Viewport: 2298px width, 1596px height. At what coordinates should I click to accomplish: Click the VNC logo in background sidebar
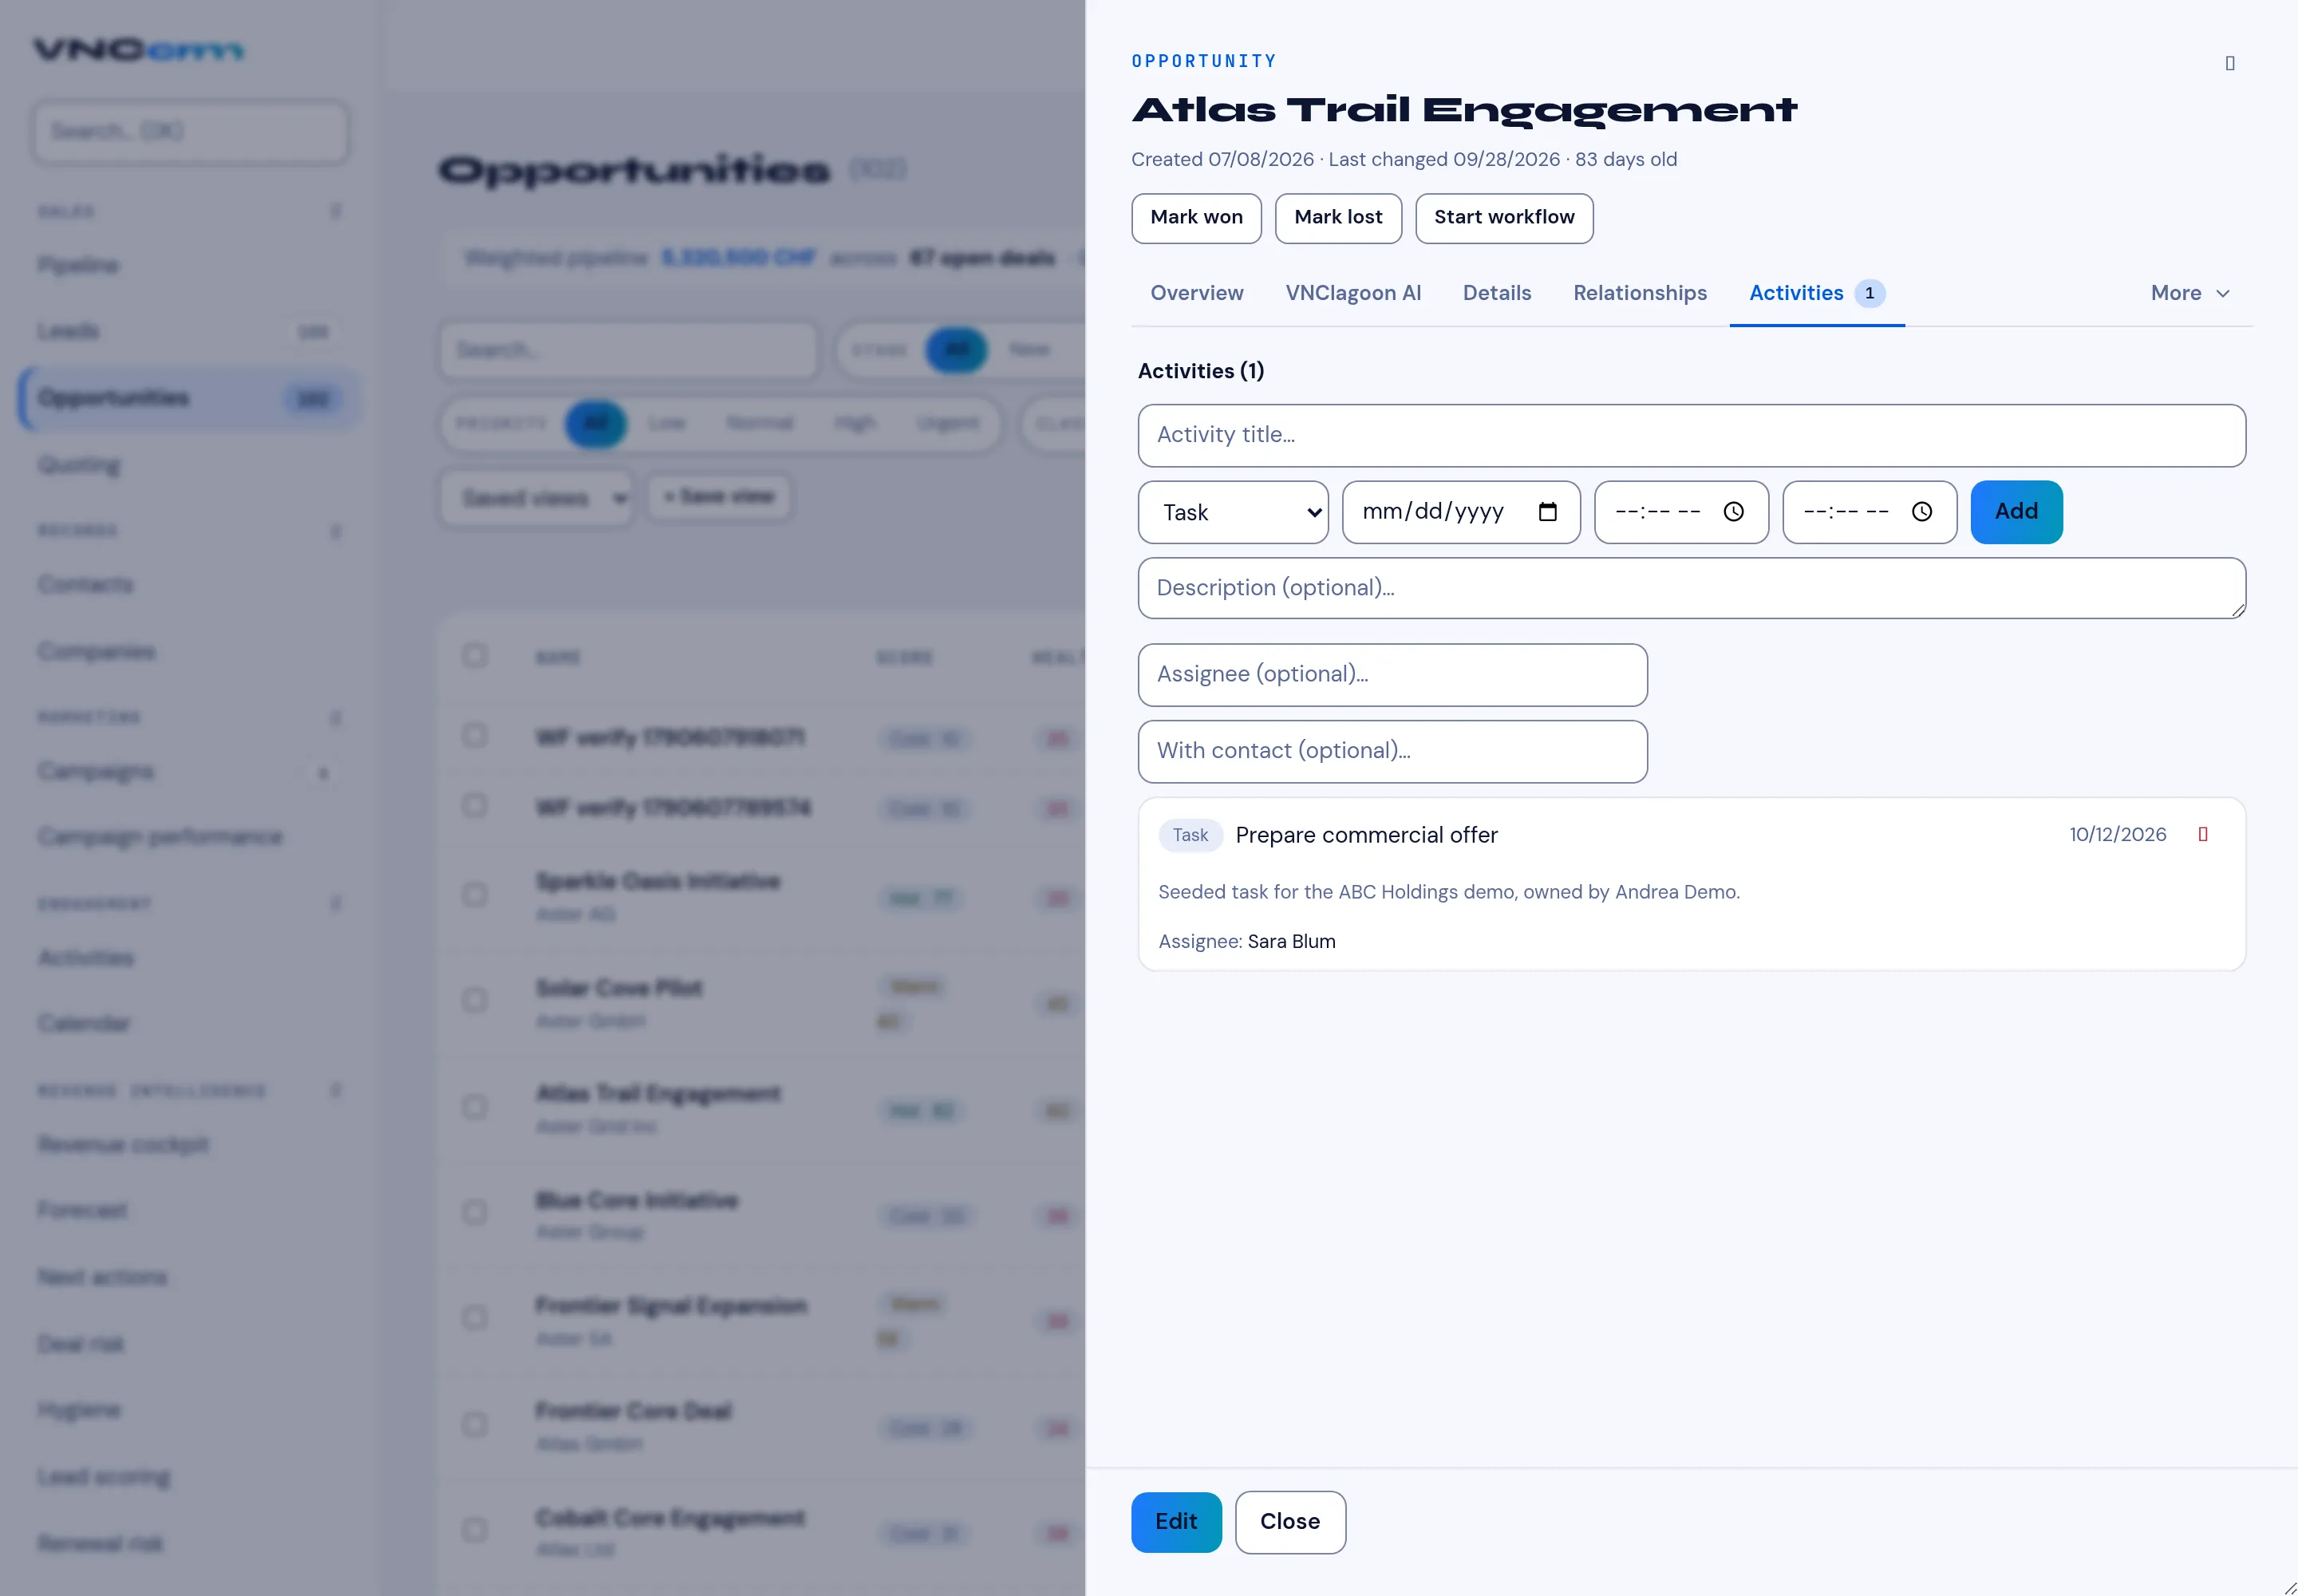(139, 50)
